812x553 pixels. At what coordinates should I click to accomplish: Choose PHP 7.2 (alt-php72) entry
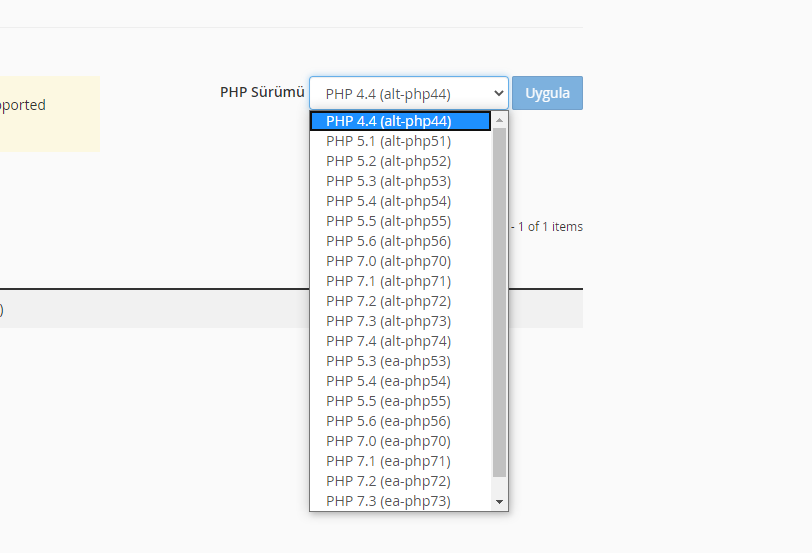[400, 301]
